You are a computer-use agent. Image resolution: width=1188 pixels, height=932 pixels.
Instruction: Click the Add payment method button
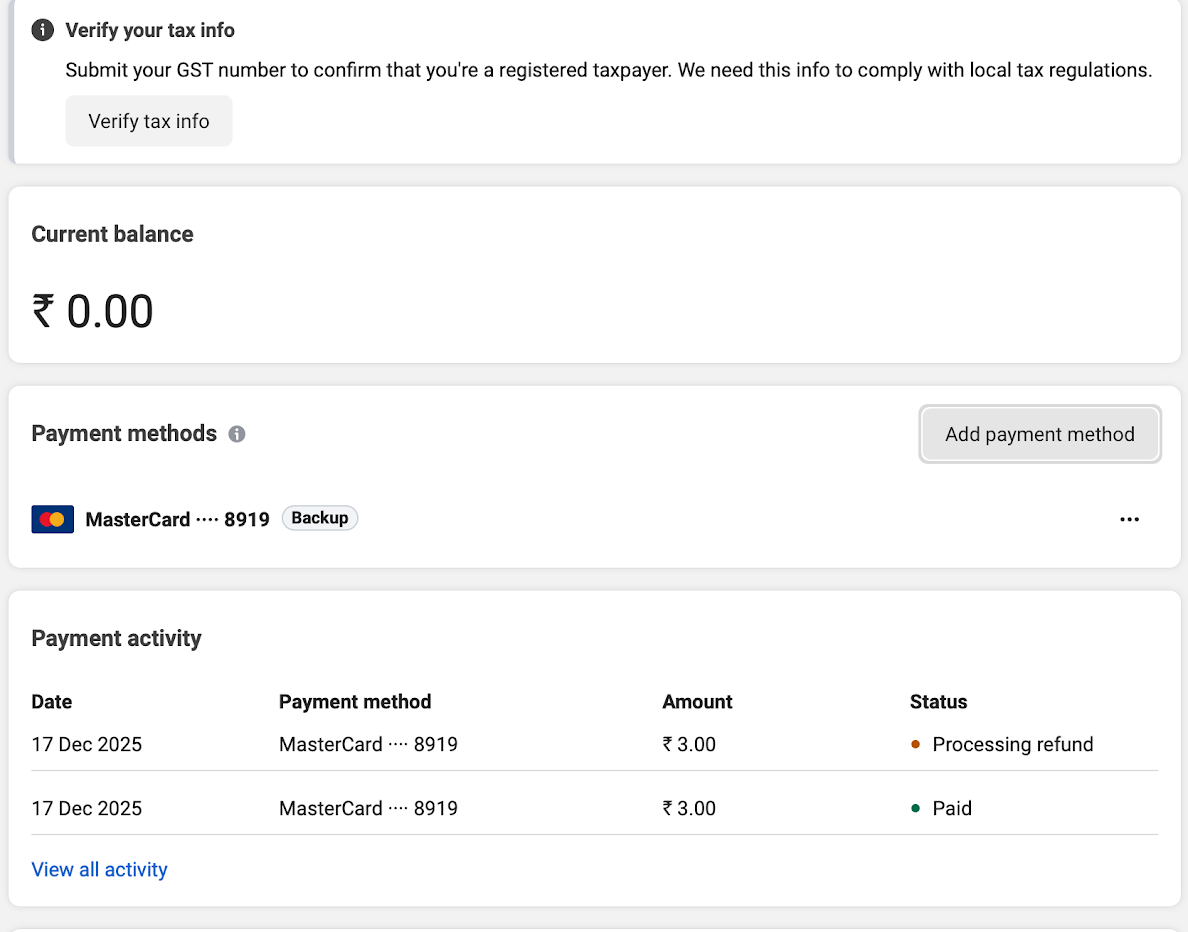[x=1039, y=434]
